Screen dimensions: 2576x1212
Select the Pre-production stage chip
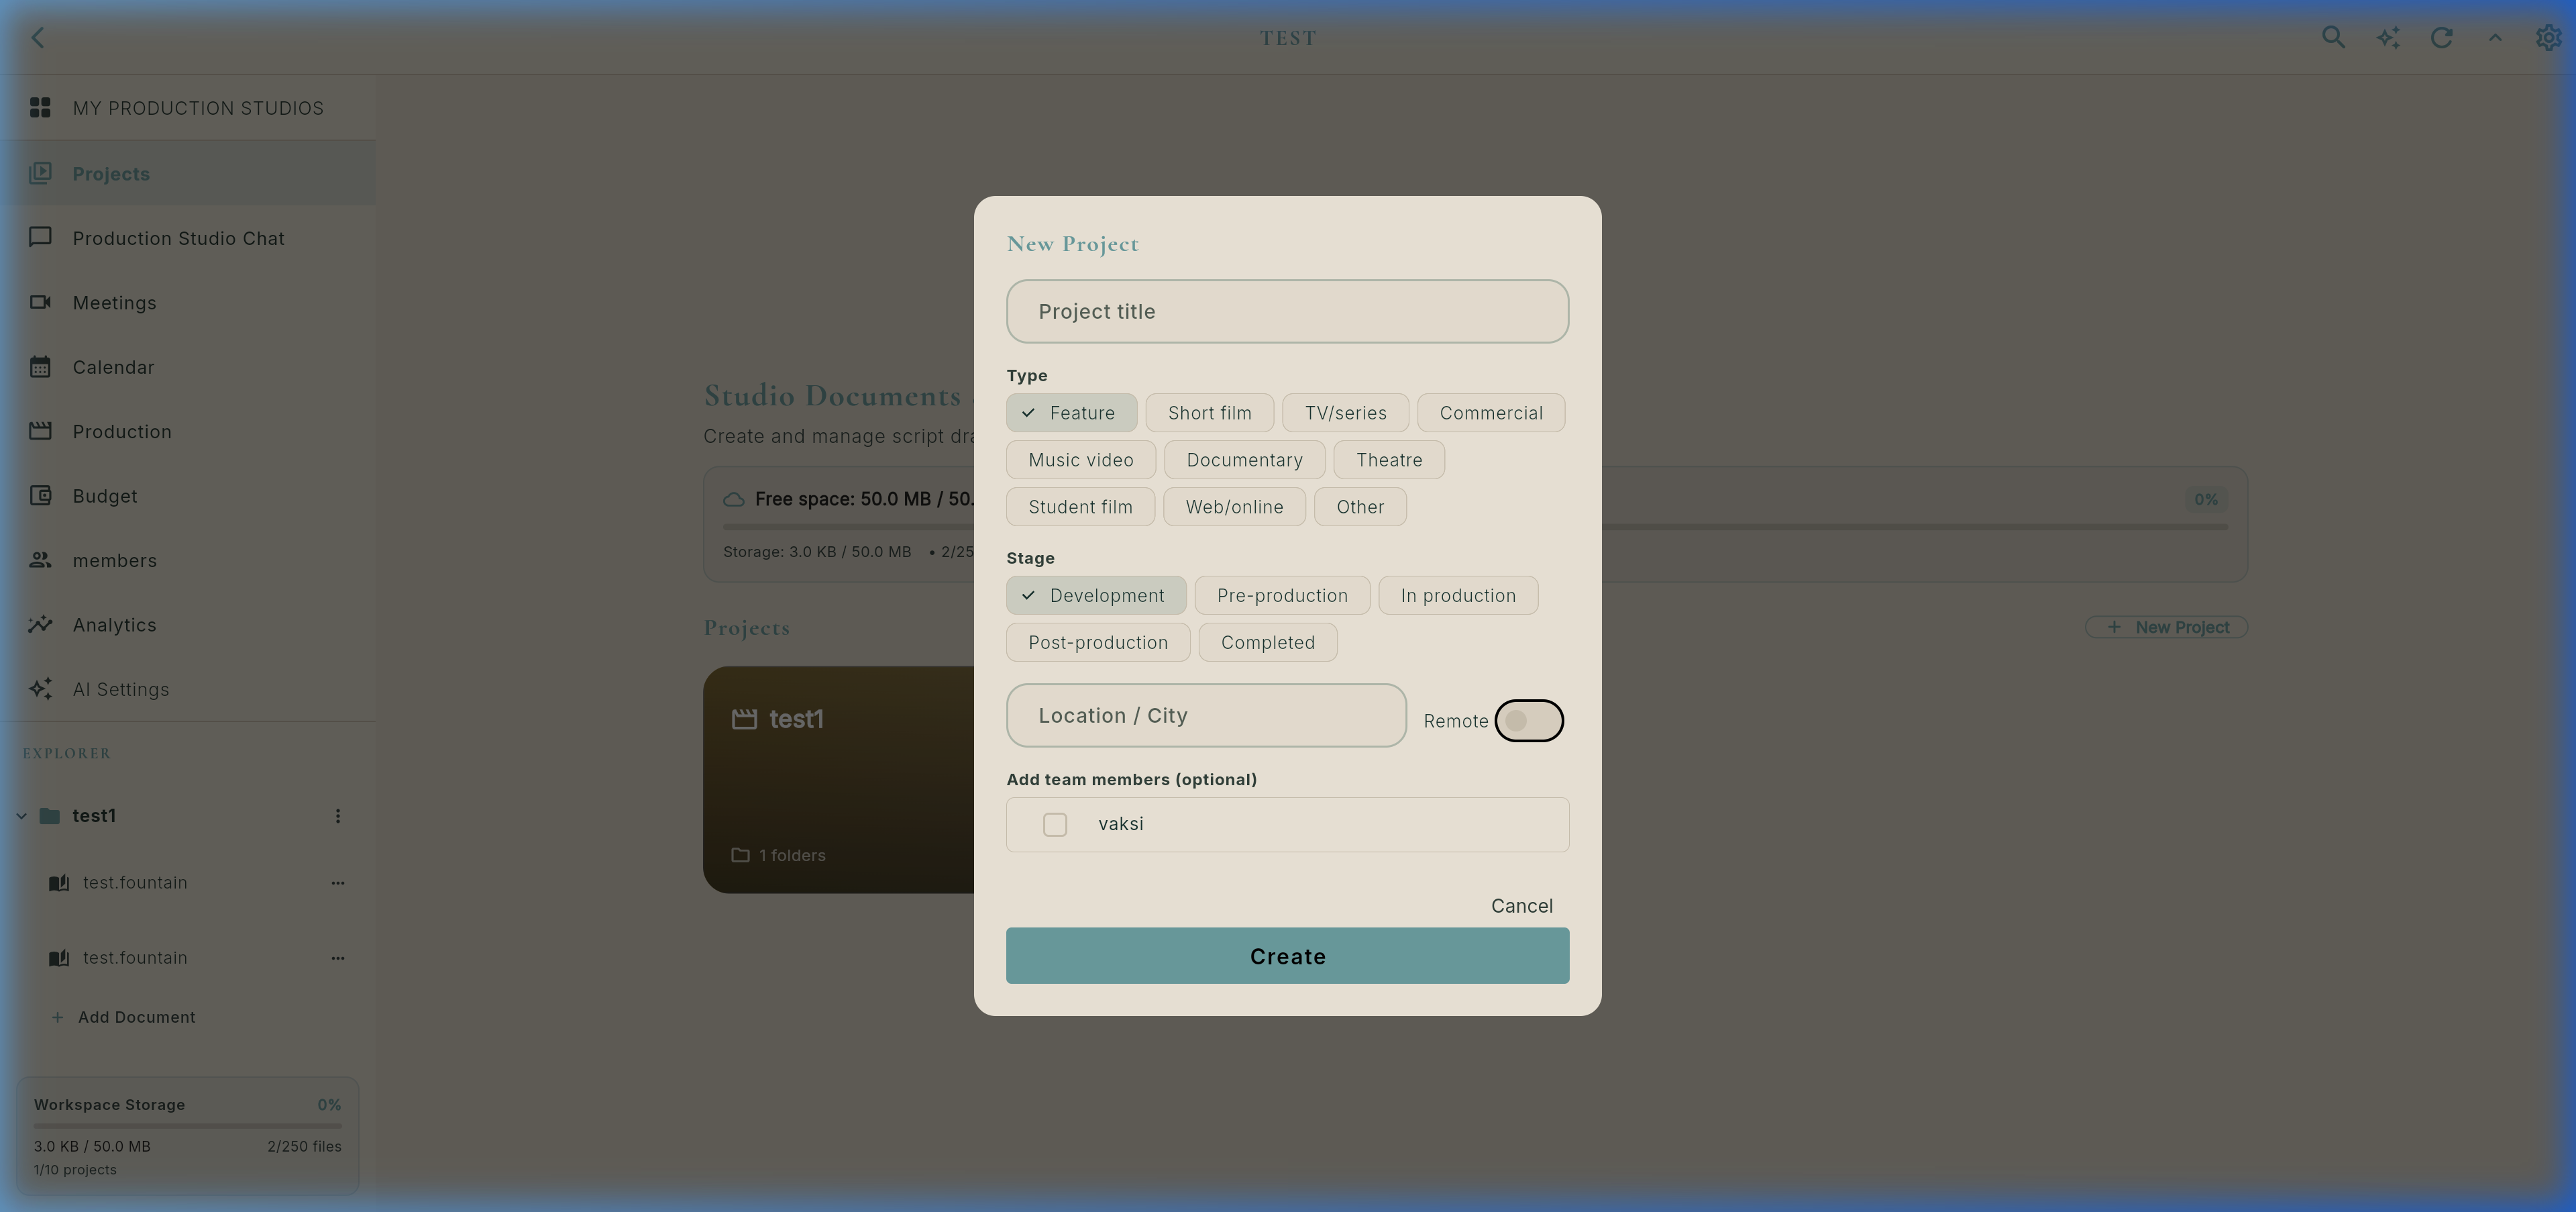(1282, 596)
